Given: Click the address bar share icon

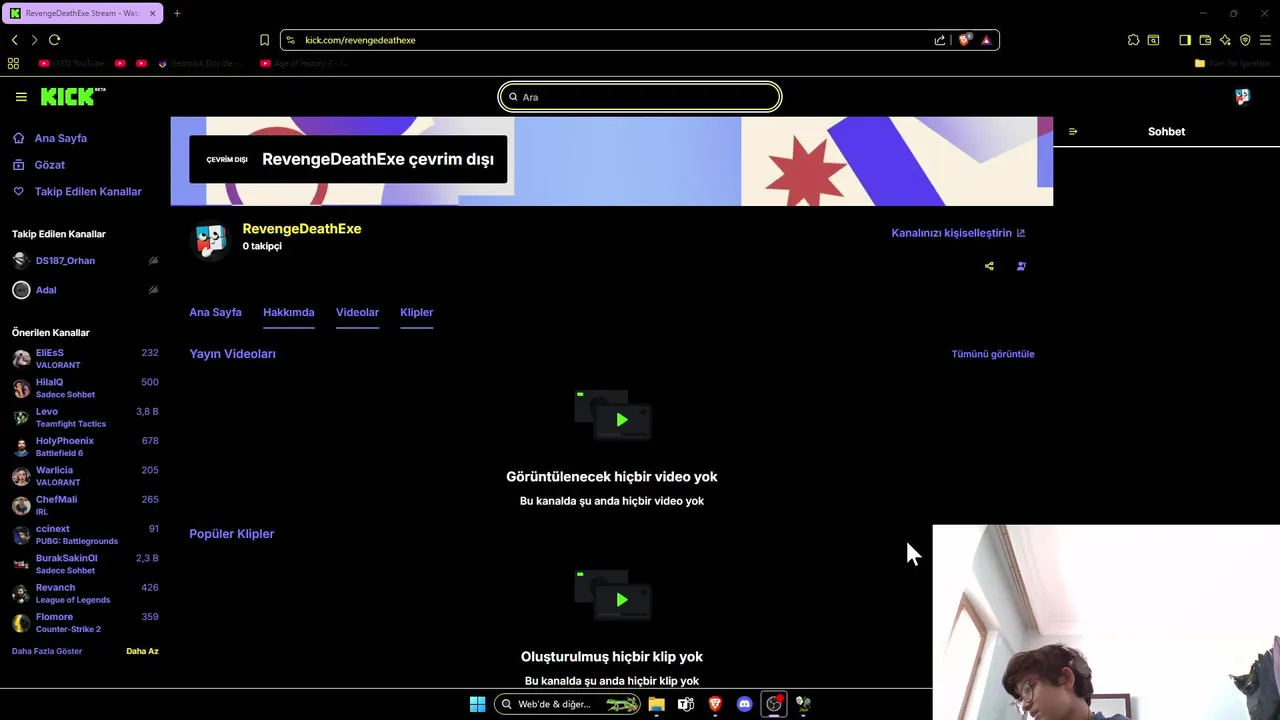Looking at the screenshot, I should click(940, 40).
